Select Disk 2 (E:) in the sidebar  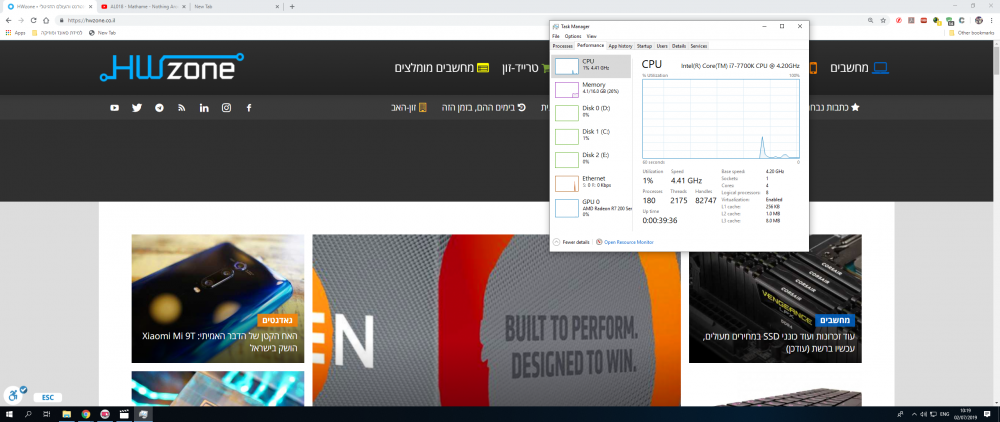pos(591,160)
